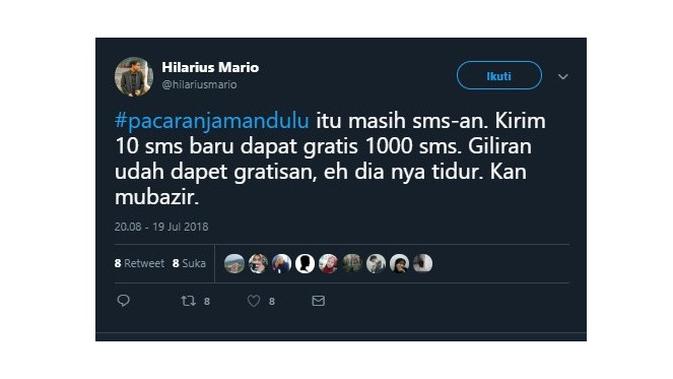Click the envelope direct message icon

[x=318, y=301]
